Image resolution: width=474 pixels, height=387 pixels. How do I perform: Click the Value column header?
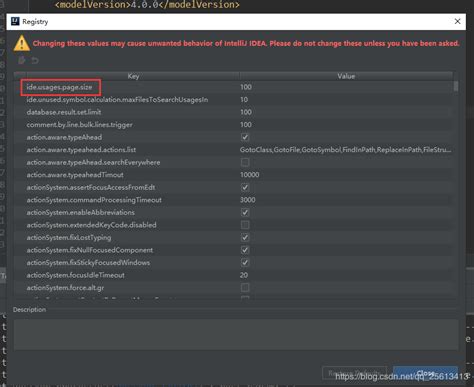tap(346, 76)
